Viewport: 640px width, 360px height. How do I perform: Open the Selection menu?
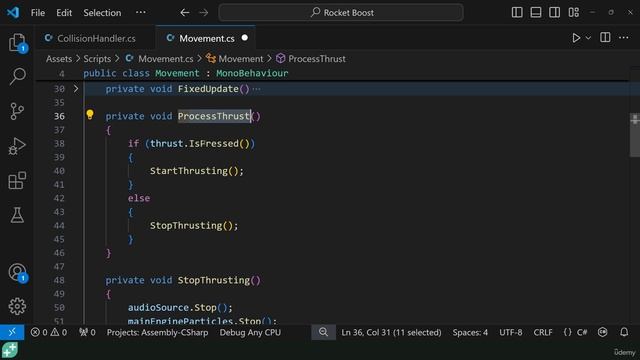click(x=102, y=13)
